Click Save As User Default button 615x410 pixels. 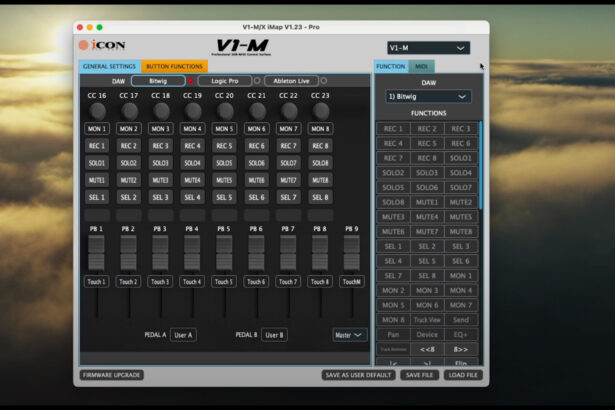point(358,375)
